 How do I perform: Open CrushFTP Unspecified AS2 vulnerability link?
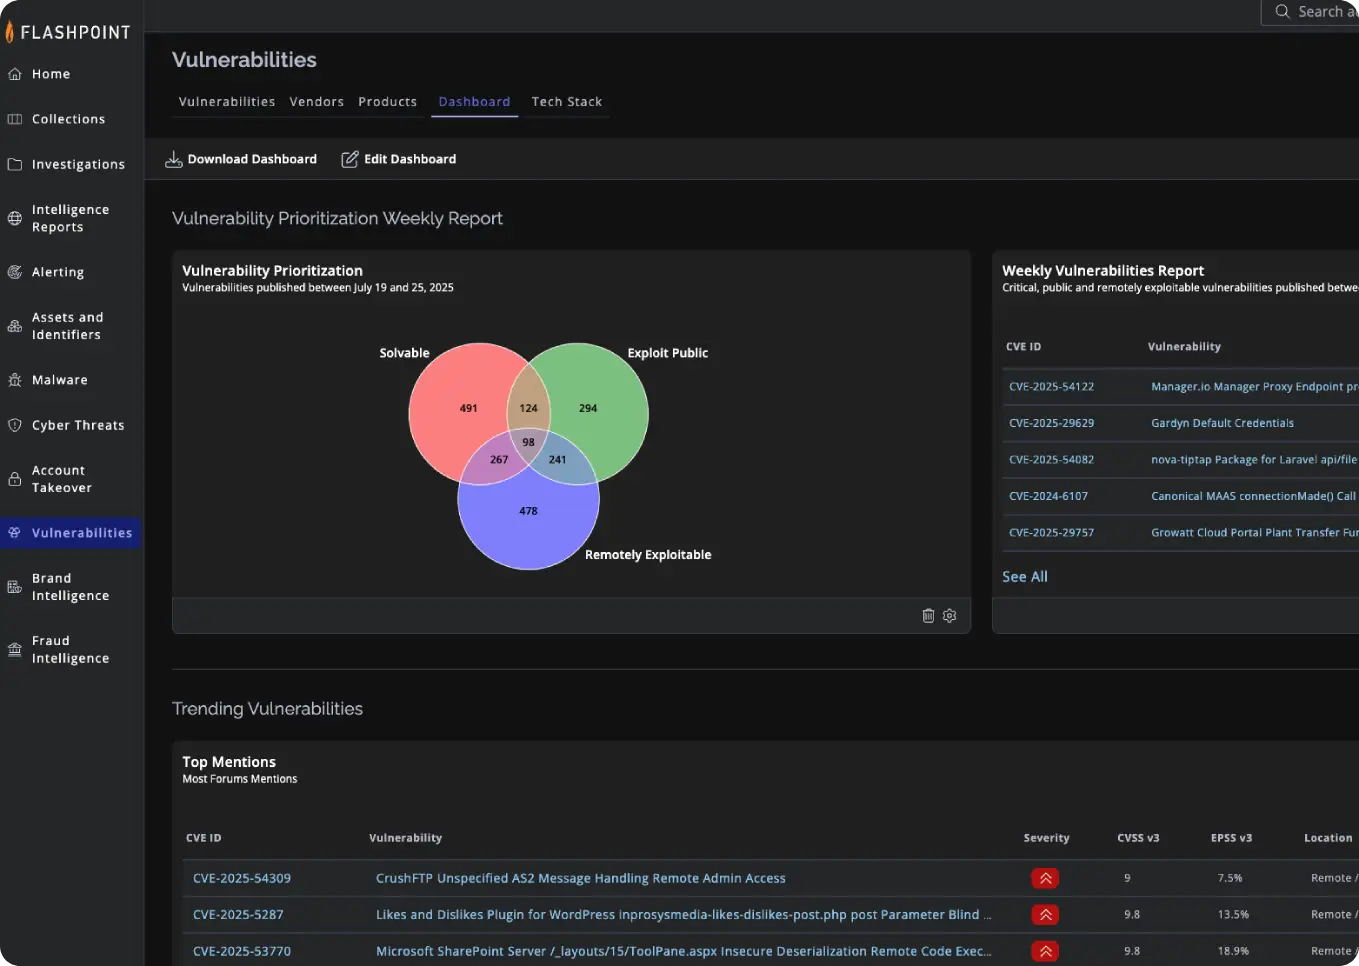(581, 878)
